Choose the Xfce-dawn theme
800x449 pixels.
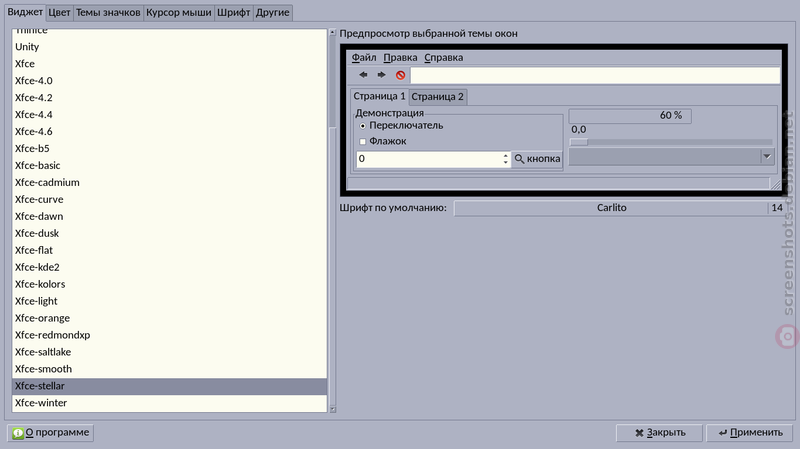click(169, 216)
